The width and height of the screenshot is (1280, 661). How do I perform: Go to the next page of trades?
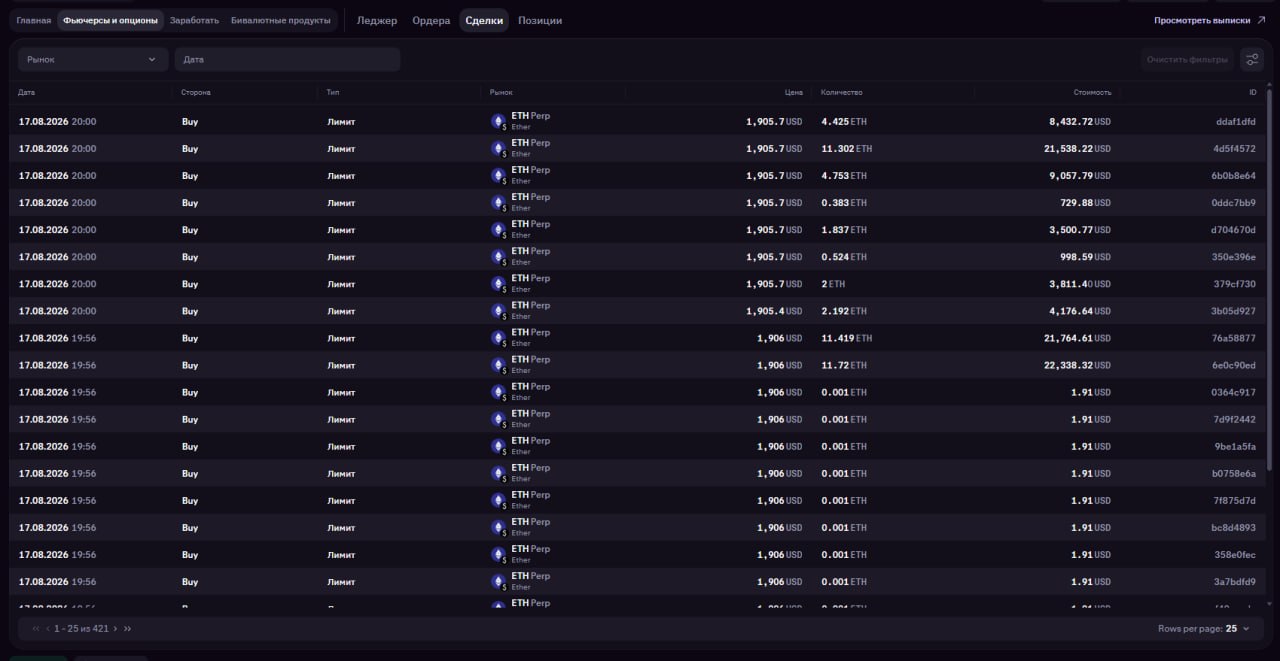115,629
